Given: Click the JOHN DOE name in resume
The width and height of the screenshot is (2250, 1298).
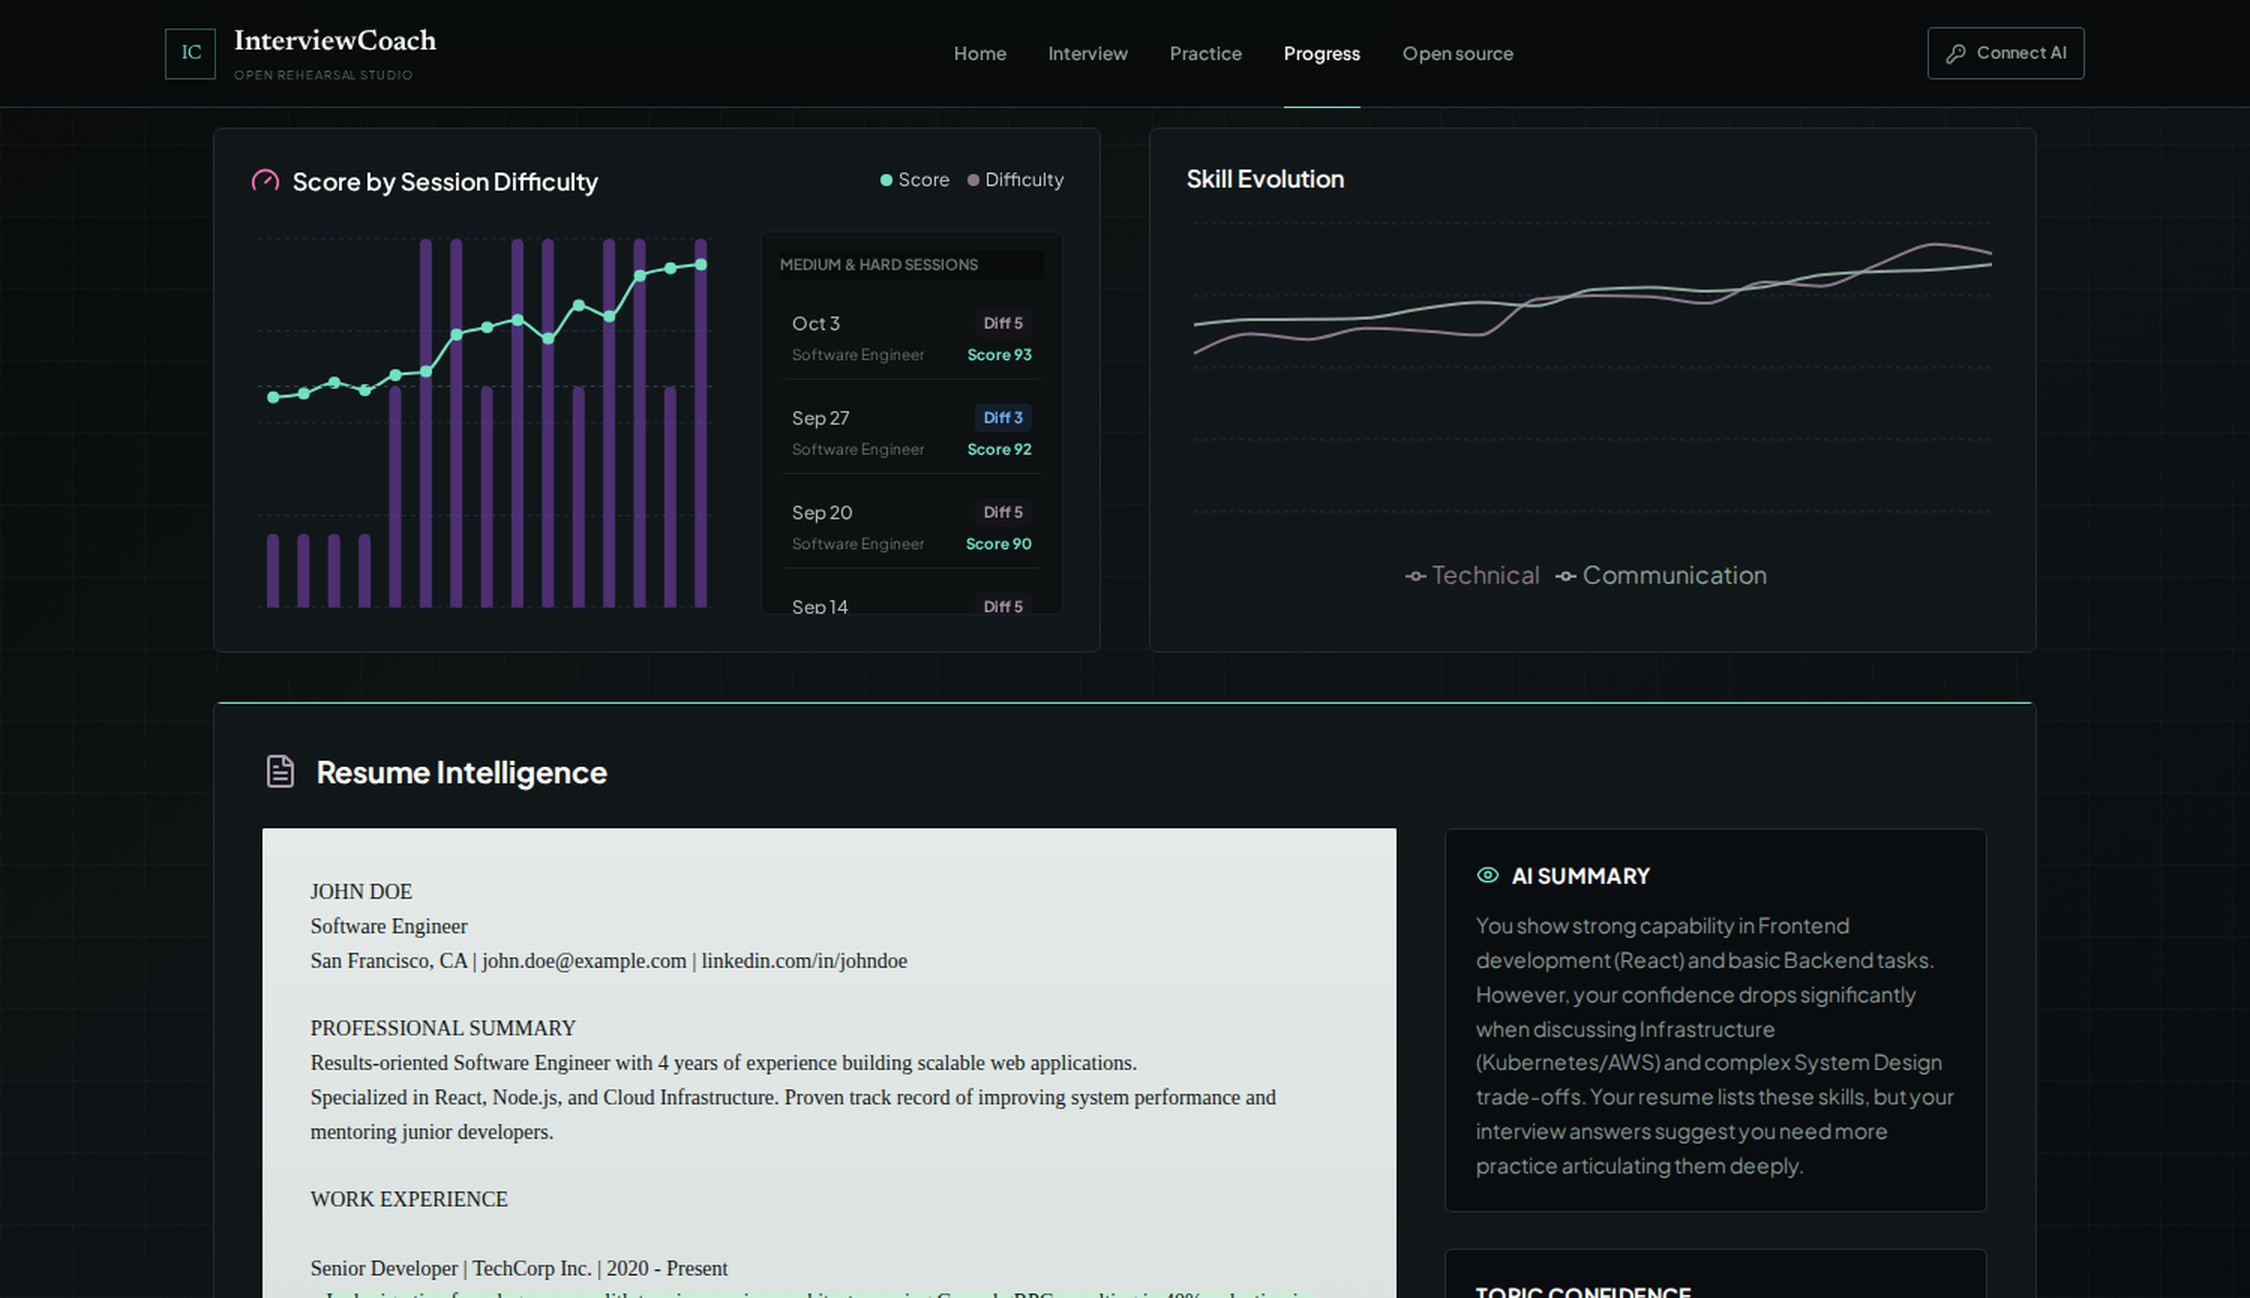Looking at the screenshot, I should (361, 891).
